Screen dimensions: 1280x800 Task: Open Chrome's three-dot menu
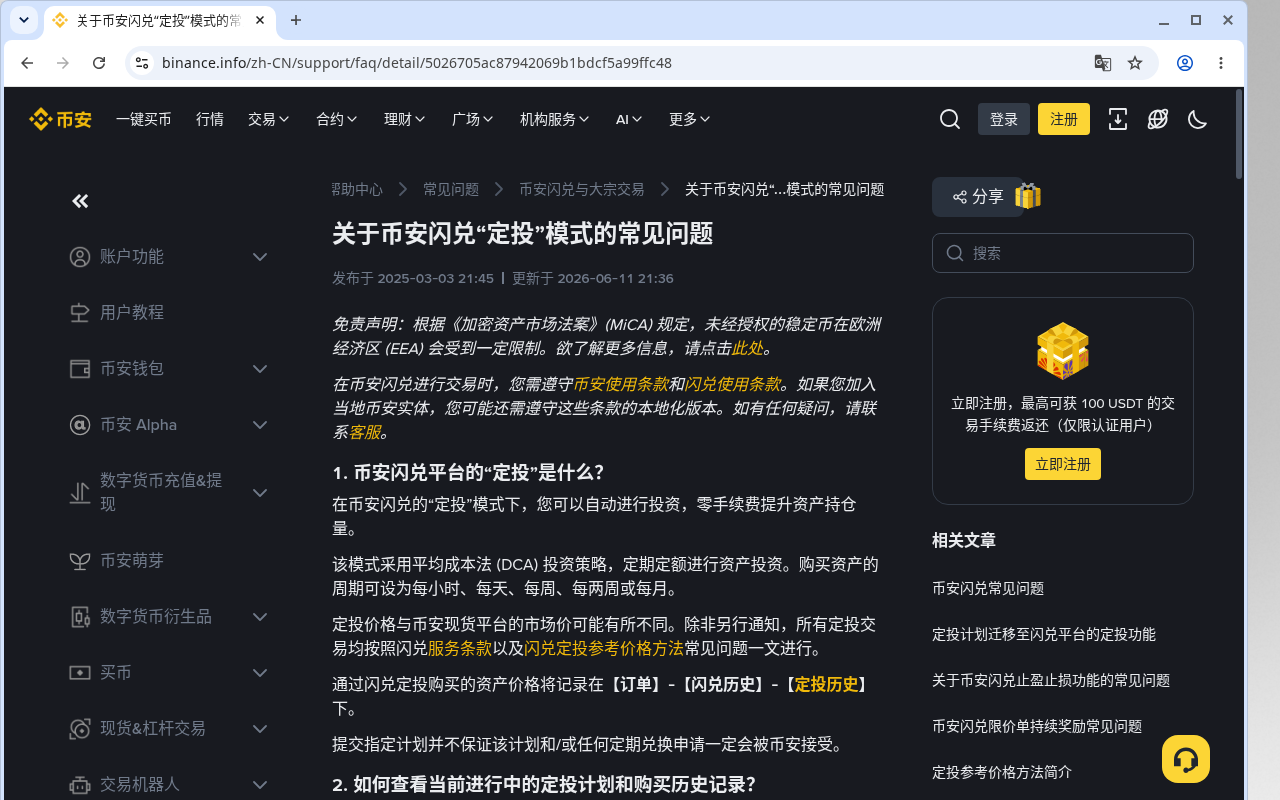coord(1221,63)
